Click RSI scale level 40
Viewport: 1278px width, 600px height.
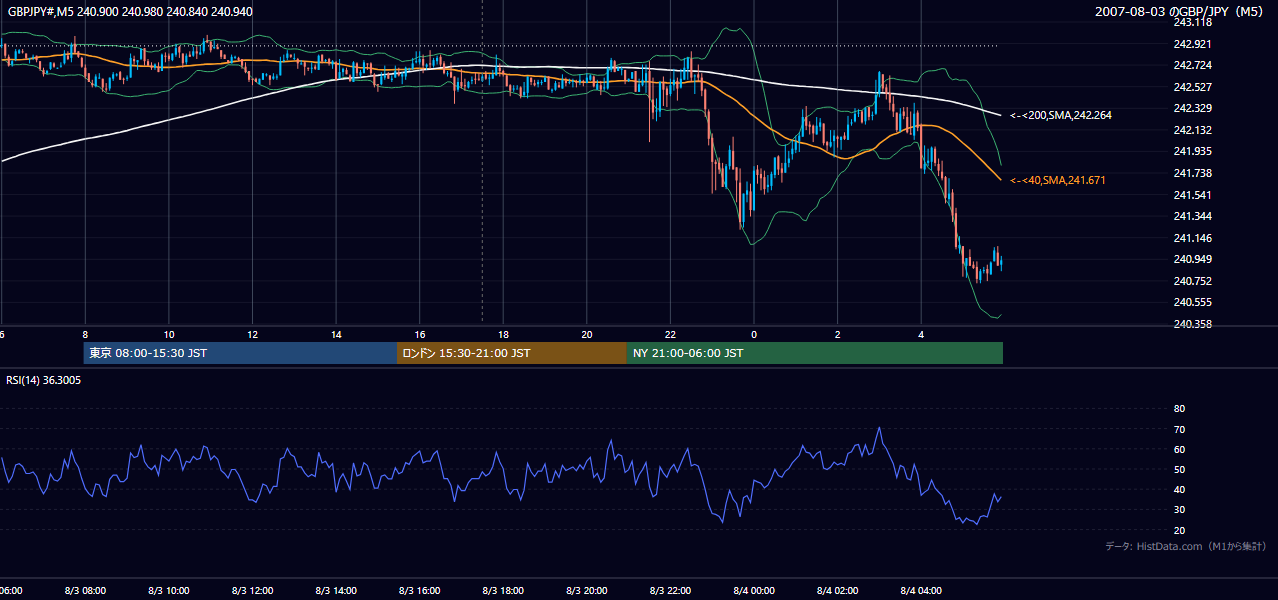[x=1179, y=489]
